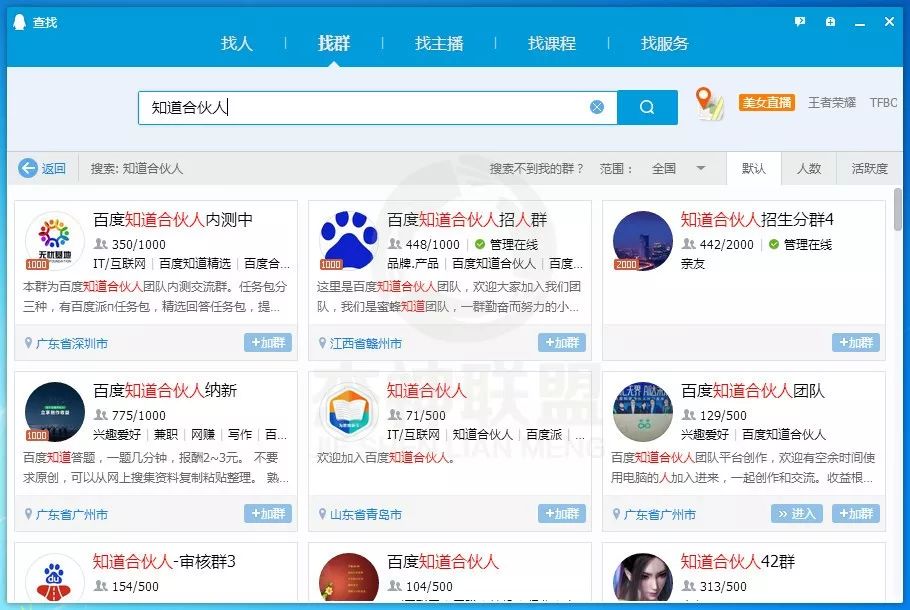
Task: Open group title 知道合伙人42群
Action: tap(738, 562)
